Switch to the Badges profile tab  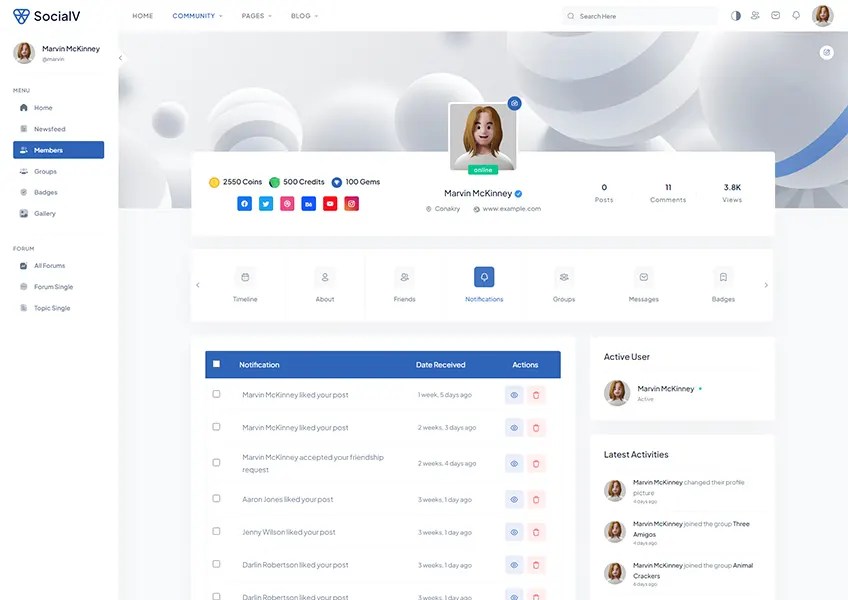click(x=723, y=285)
